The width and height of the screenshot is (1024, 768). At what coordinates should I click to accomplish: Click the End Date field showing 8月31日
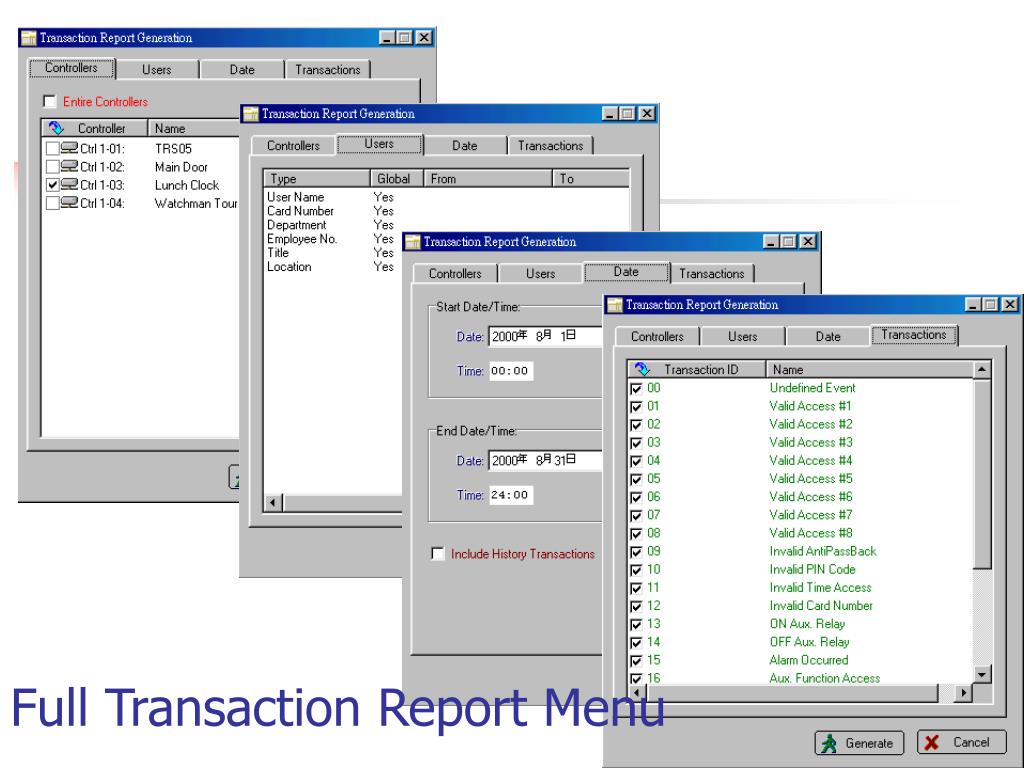(x=545, y=460)
